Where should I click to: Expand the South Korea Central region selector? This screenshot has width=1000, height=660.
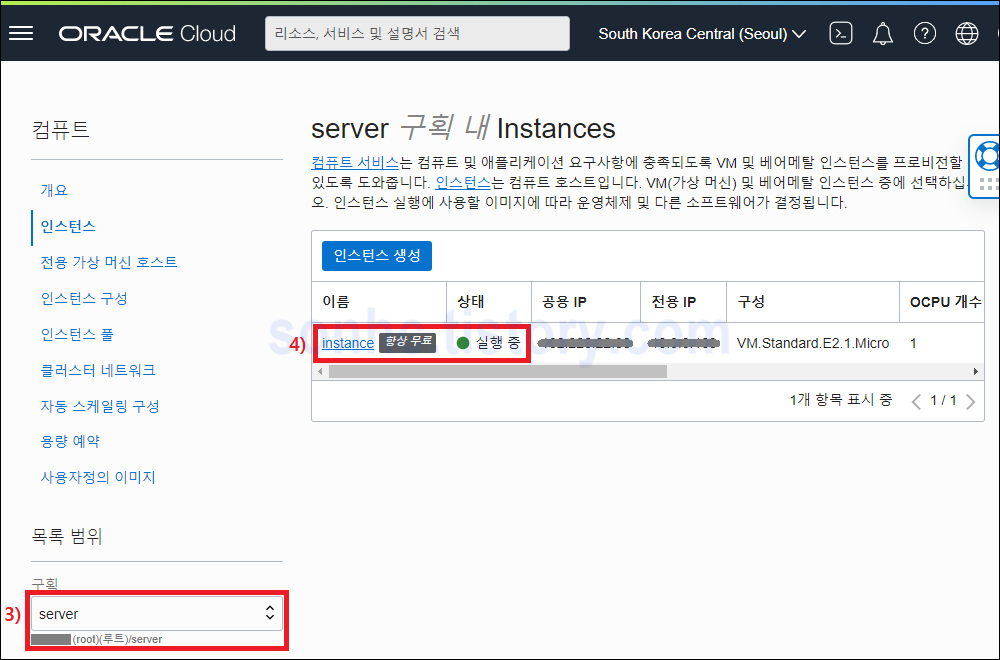coord(702,34)
